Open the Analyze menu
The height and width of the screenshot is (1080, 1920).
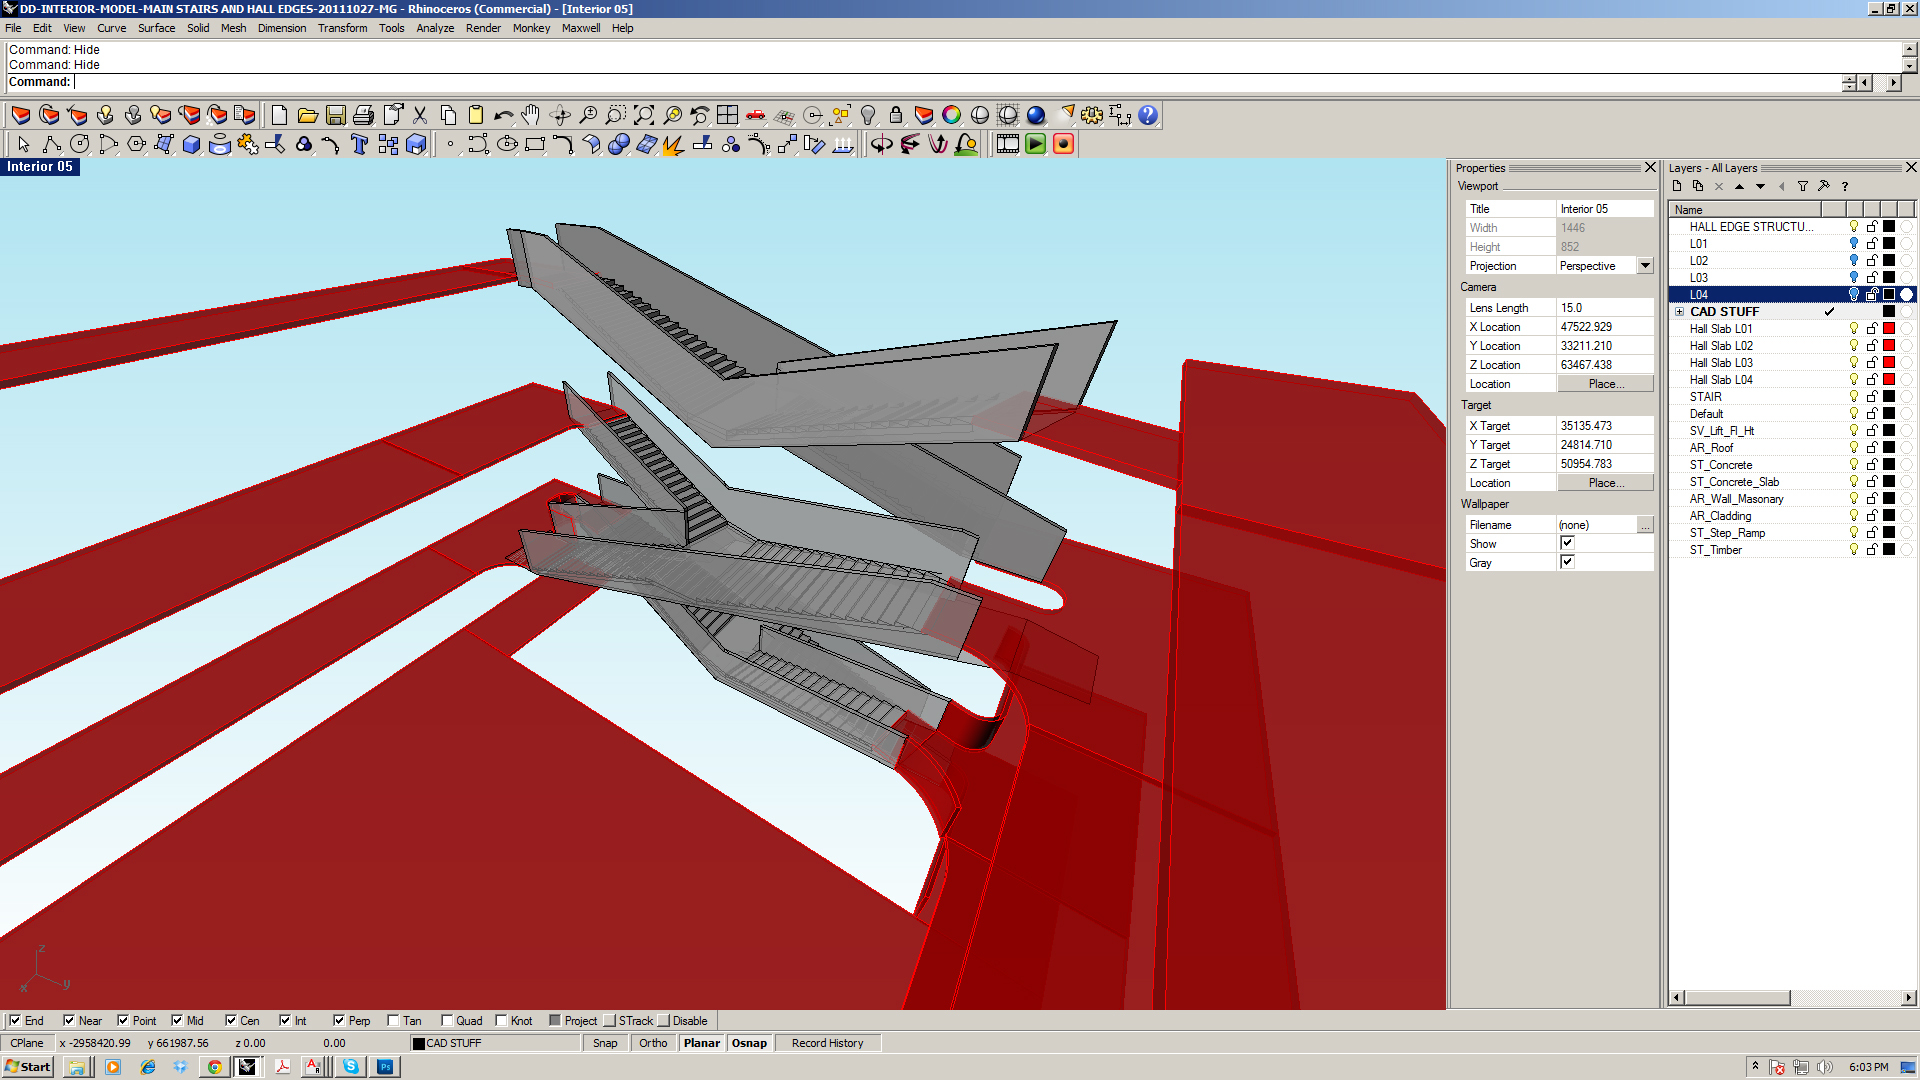point(435,28)
